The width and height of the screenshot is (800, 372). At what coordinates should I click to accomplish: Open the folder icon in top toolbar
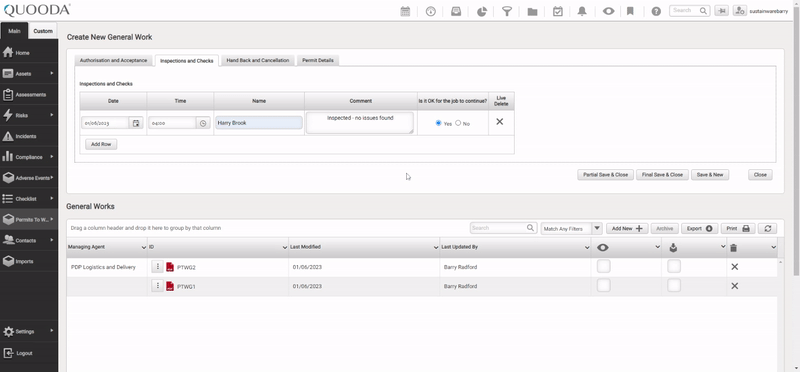(x=532, y=11)
